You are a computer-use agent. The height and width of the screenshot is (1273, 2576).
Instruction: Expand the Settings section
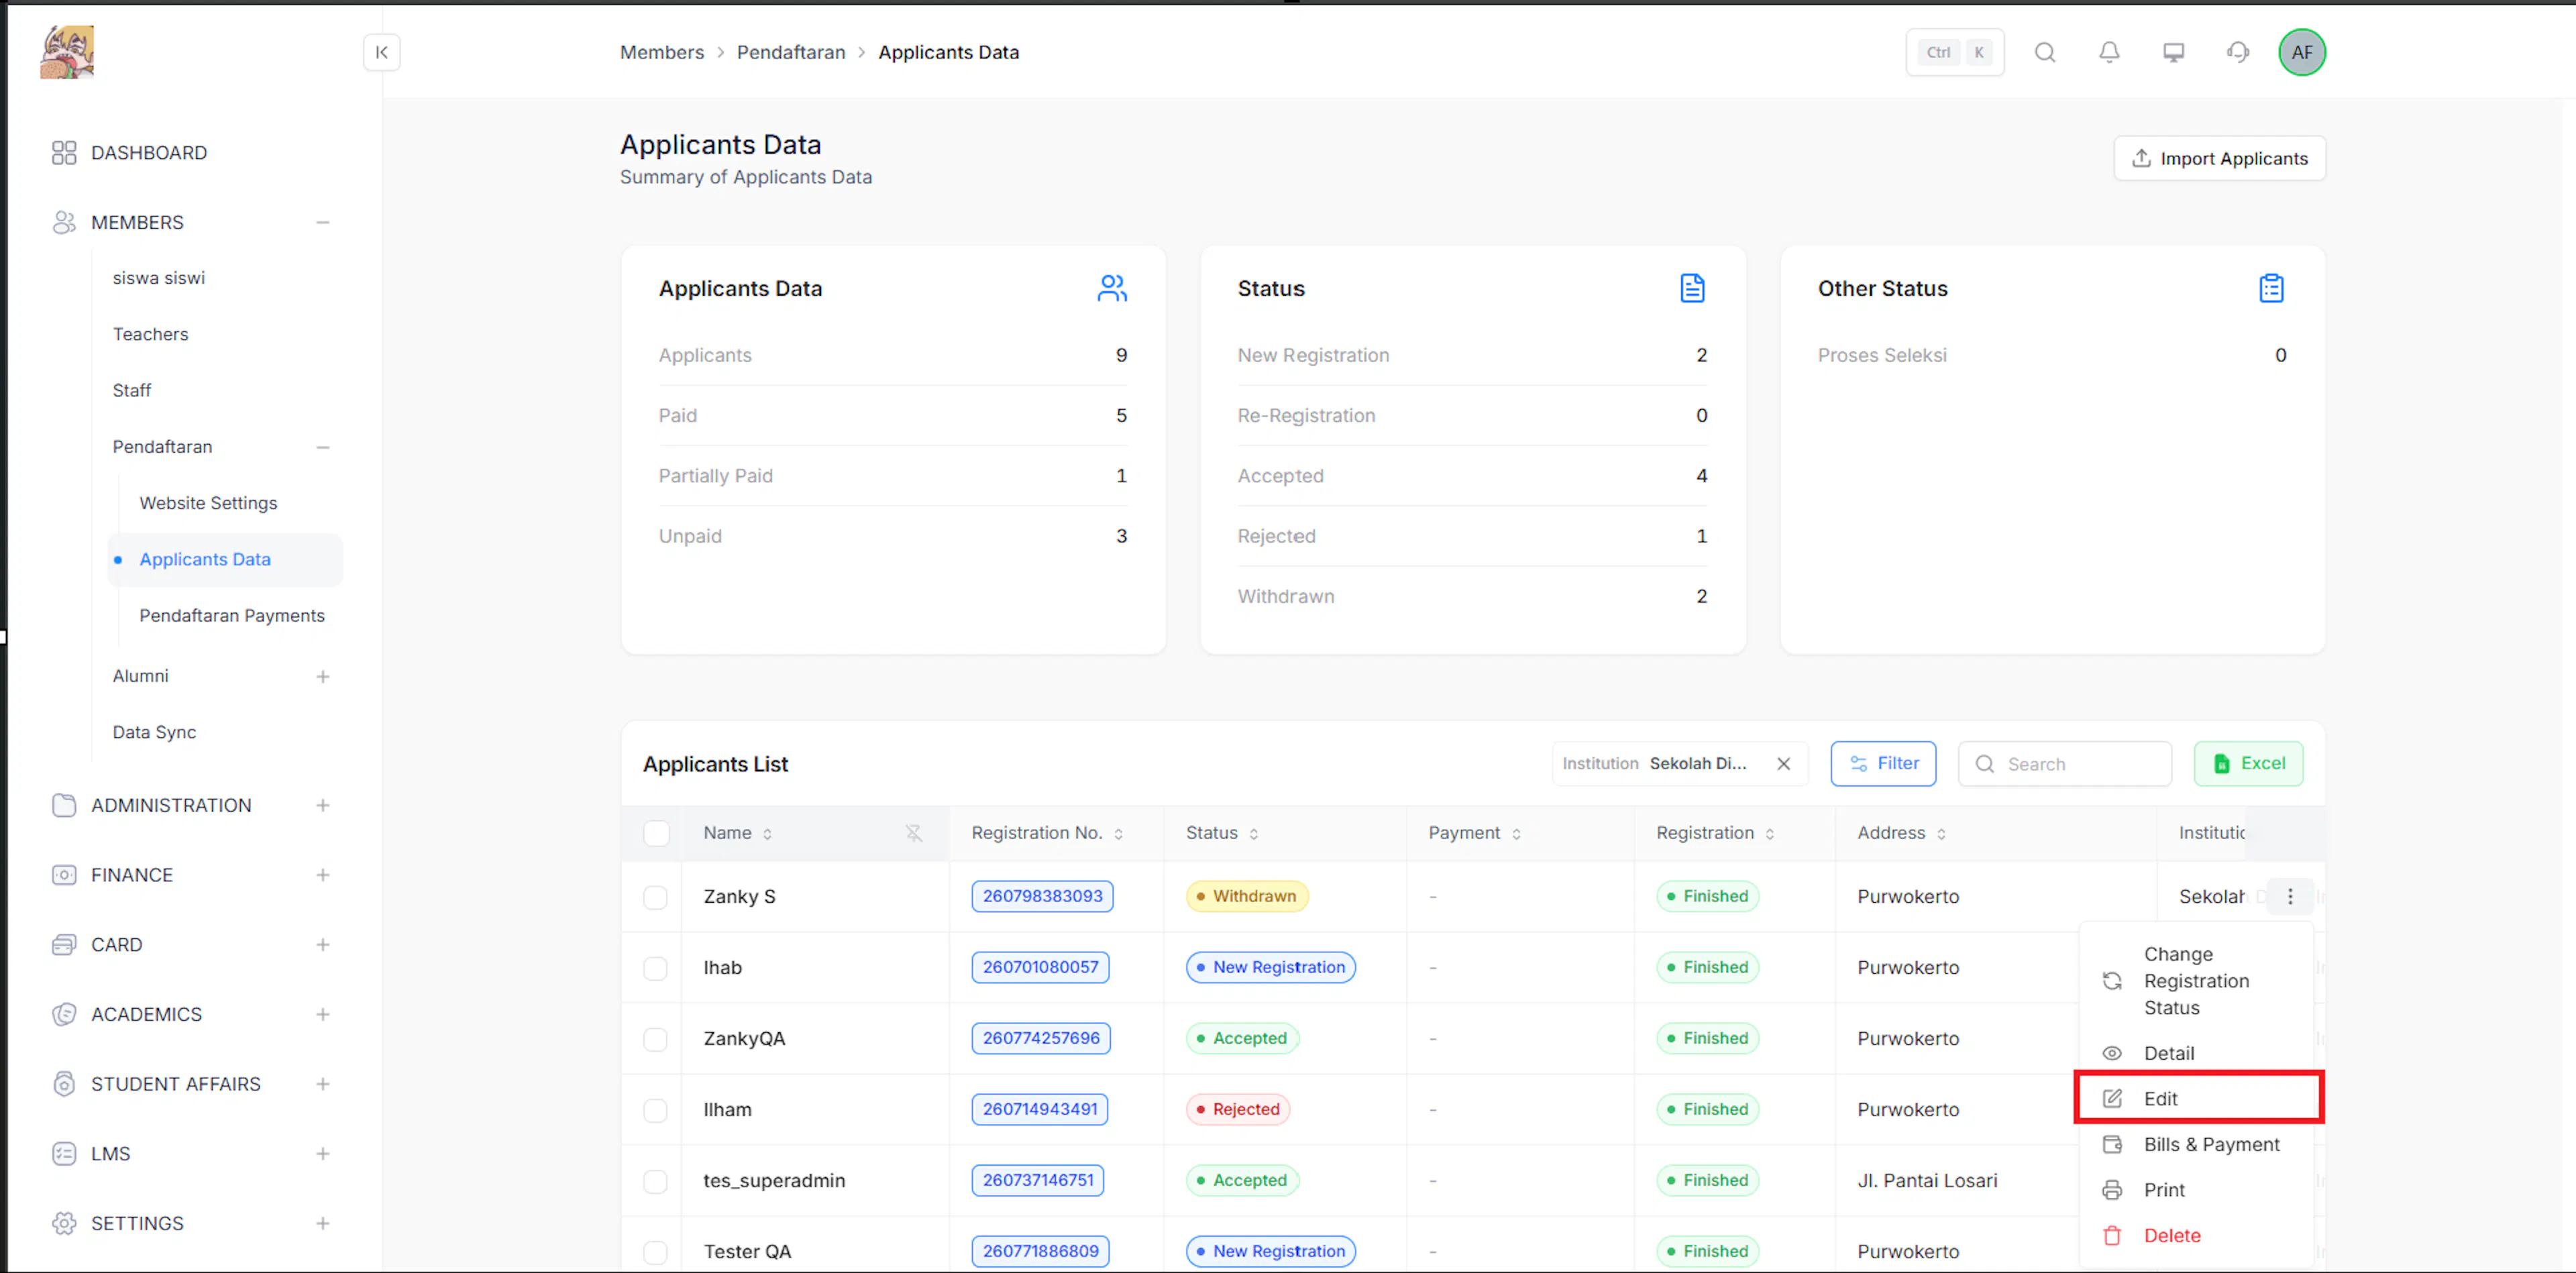[x=322, y=1223]
